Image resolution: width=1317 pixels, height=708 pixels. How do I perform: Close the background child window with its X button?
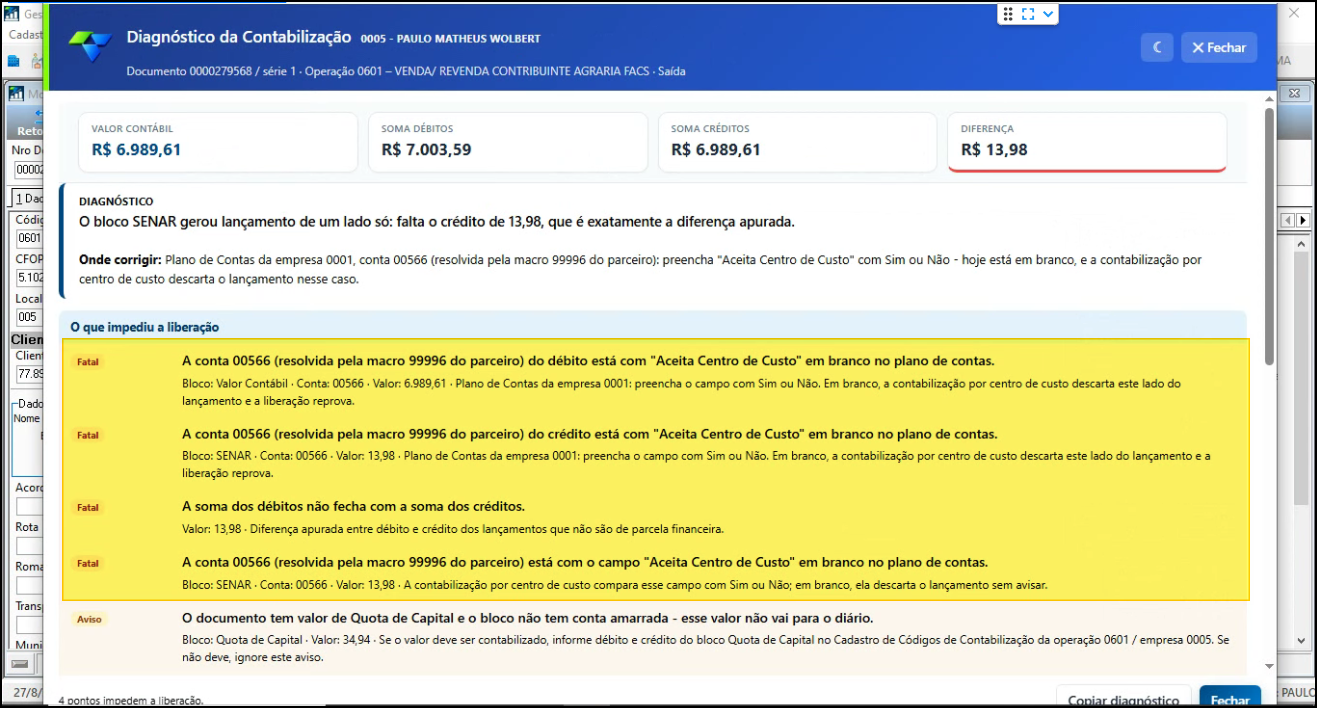tap(1293, 93)
